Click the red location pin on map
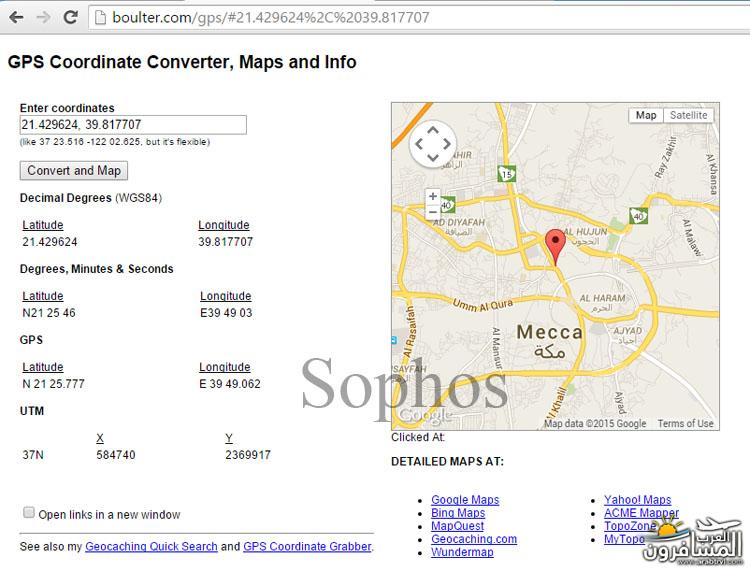The image size is (750, 572). (555, 247)
